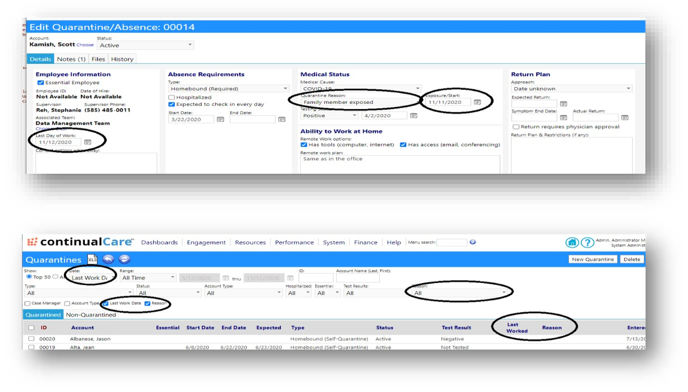Open calendar picker for Expected Return date
The width and height of the screenshot is (688, 392).
pos(563,104)
